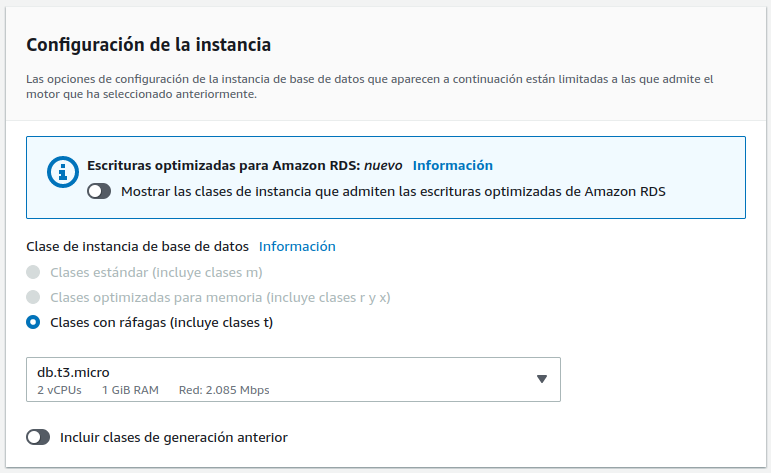The image size is (771, 473).
Task: Click the Incluir clases de generación anterior label
Action: (x=174, y=437)
